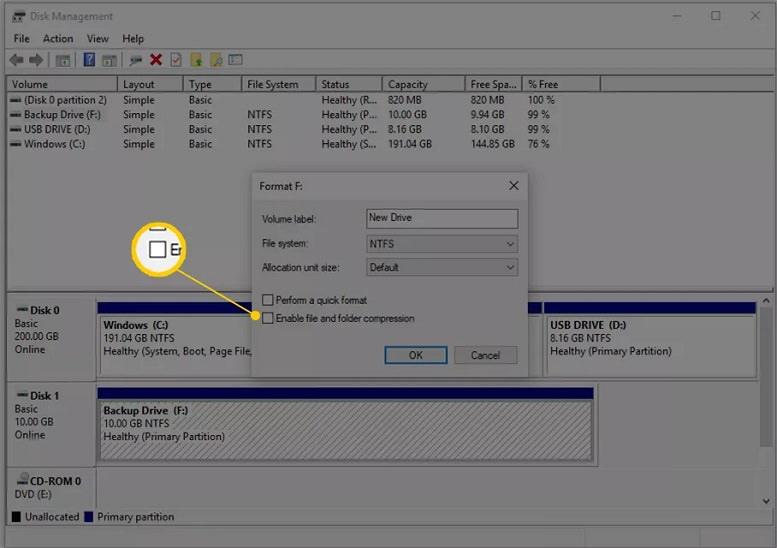777x548 pixels.
Task: Sort by the Type column header
Action: (x=212, y=84)
